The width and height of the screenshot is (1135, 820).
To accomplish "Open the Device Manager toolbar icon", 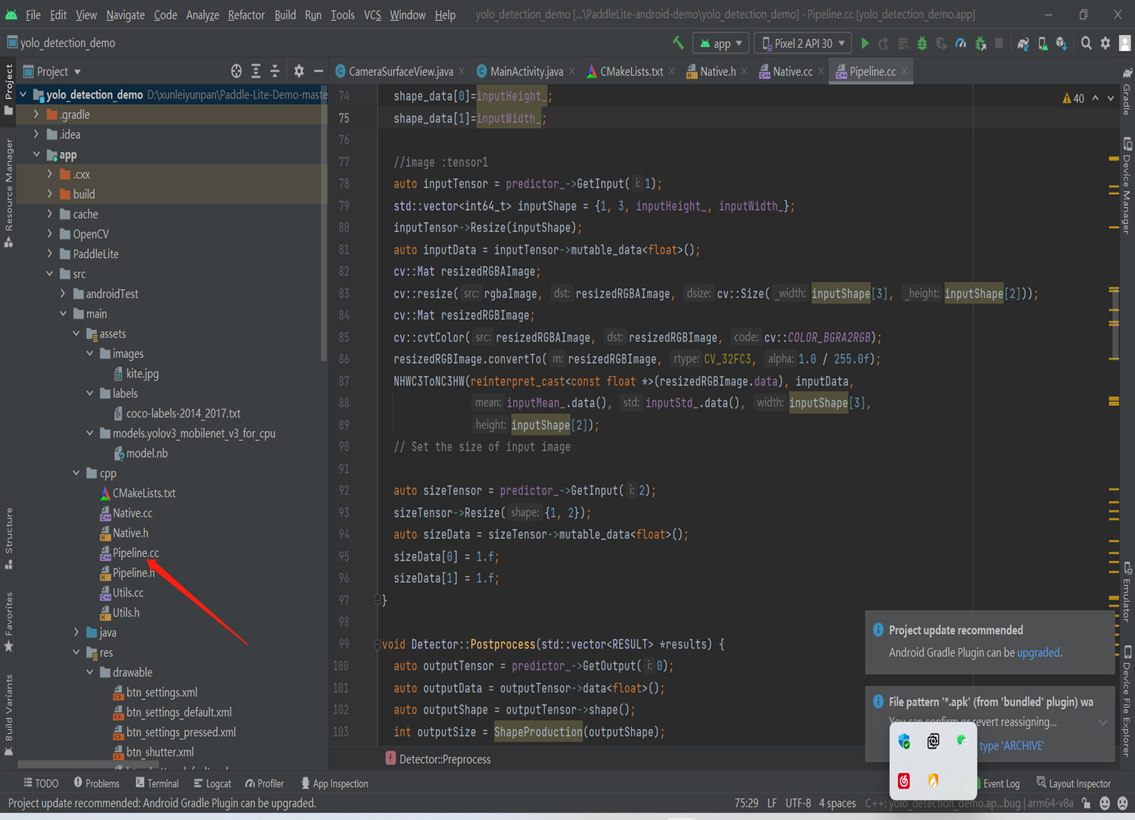I will click(1042, 43).
